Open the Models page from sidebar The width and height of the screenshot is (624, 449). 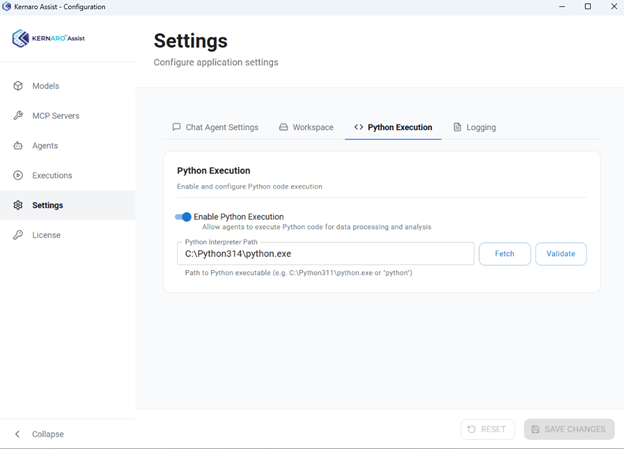pos(46,86)
